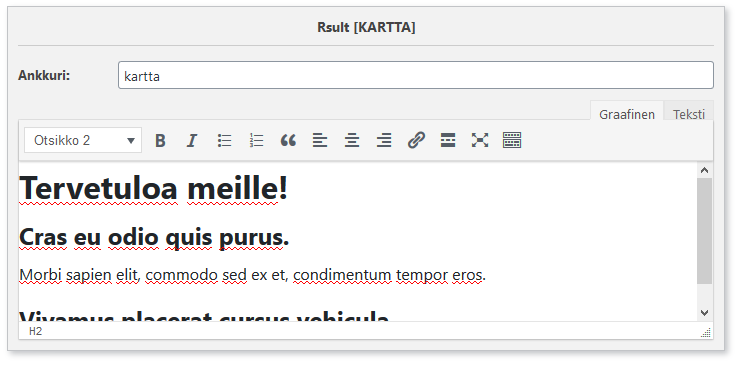740x366 pixels.
Task: Center align the text
Action: (x=352, y=141)
